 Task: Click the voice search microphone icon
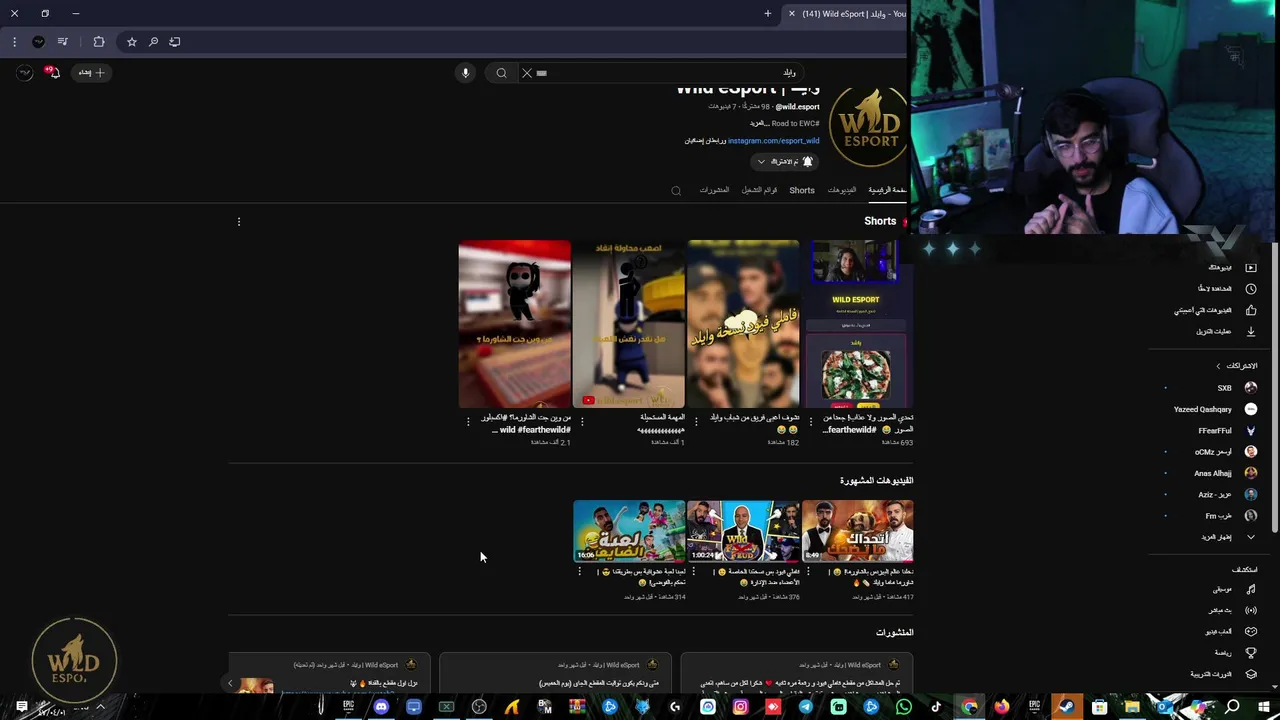pos(465,73)
